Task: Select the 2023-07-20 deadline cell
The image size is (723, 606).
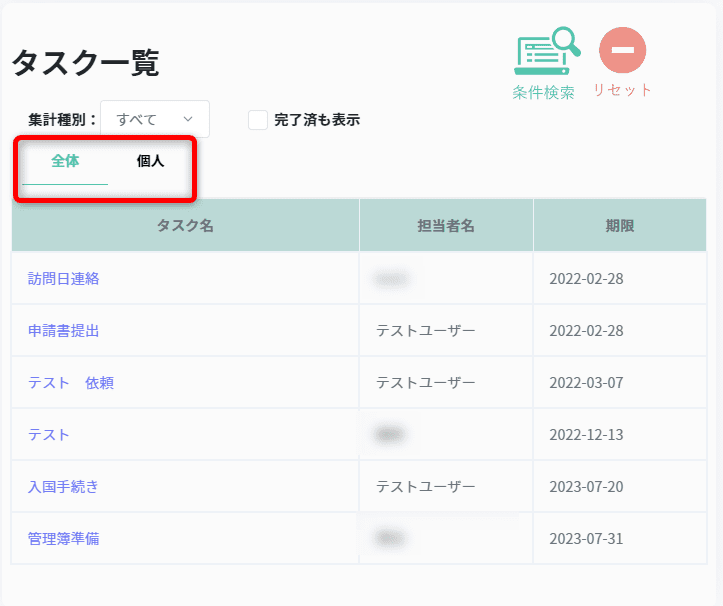Action: (586, 487)
